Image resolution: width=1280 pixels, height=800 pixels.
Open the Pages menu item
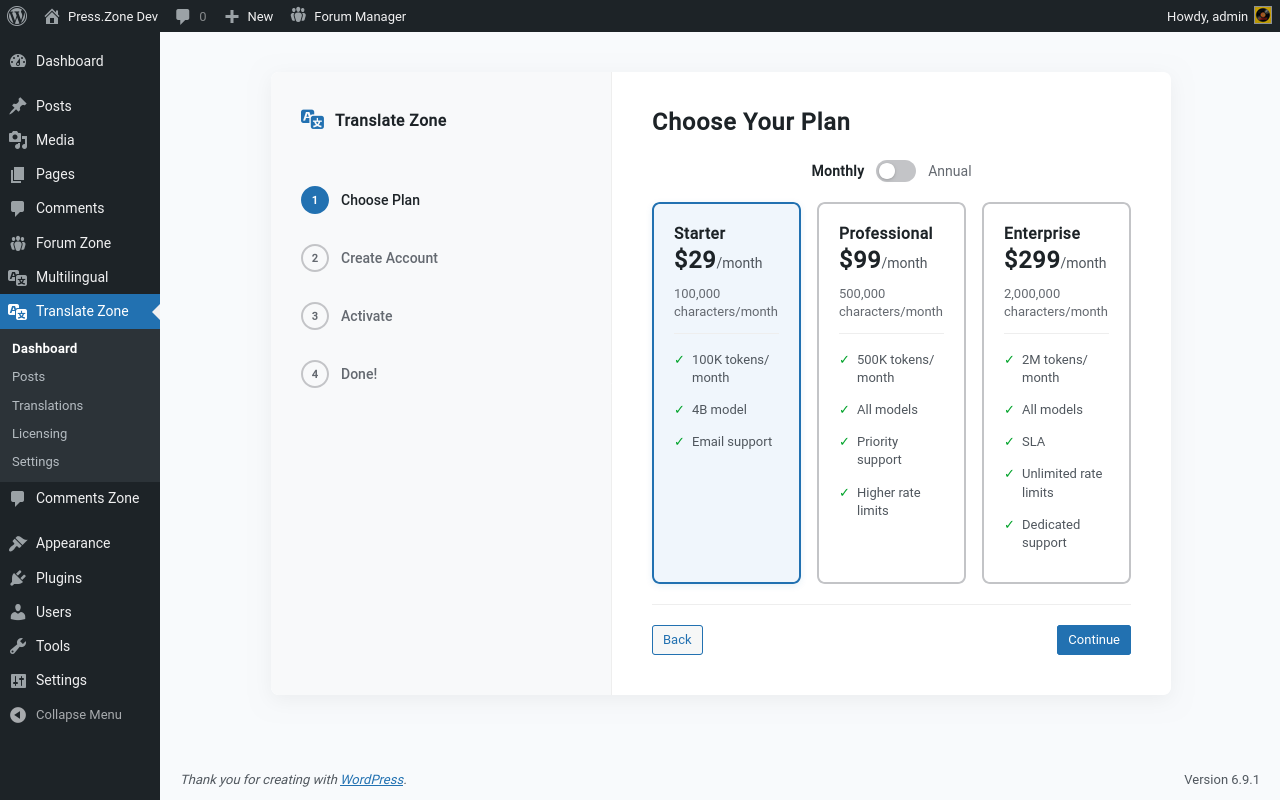(x=80, y=174)
